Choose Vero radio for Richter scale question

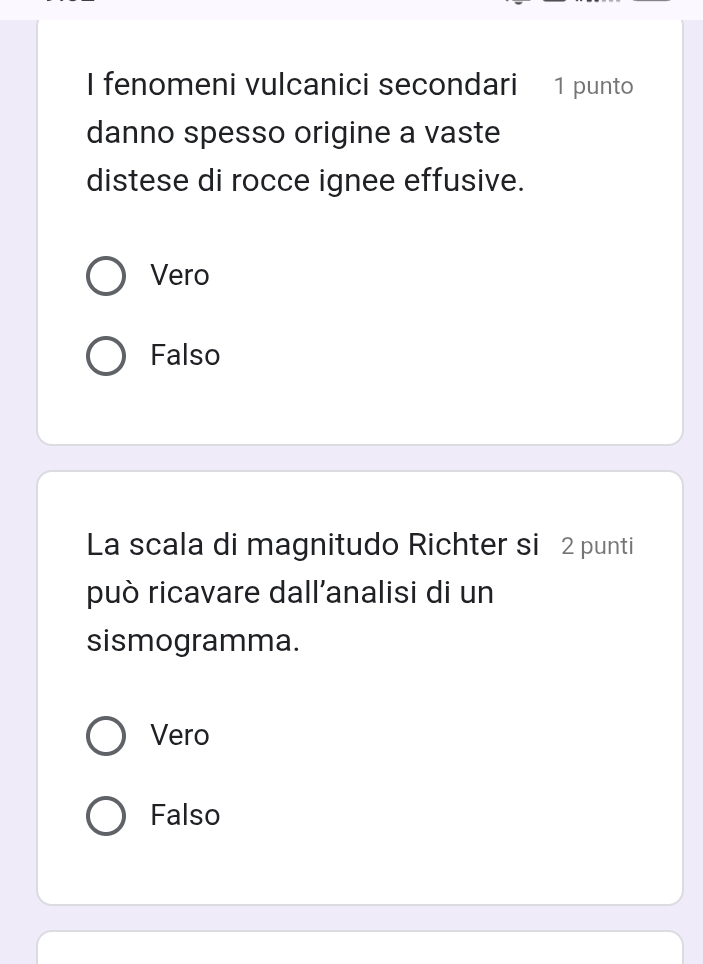click(x=107, y=736)
